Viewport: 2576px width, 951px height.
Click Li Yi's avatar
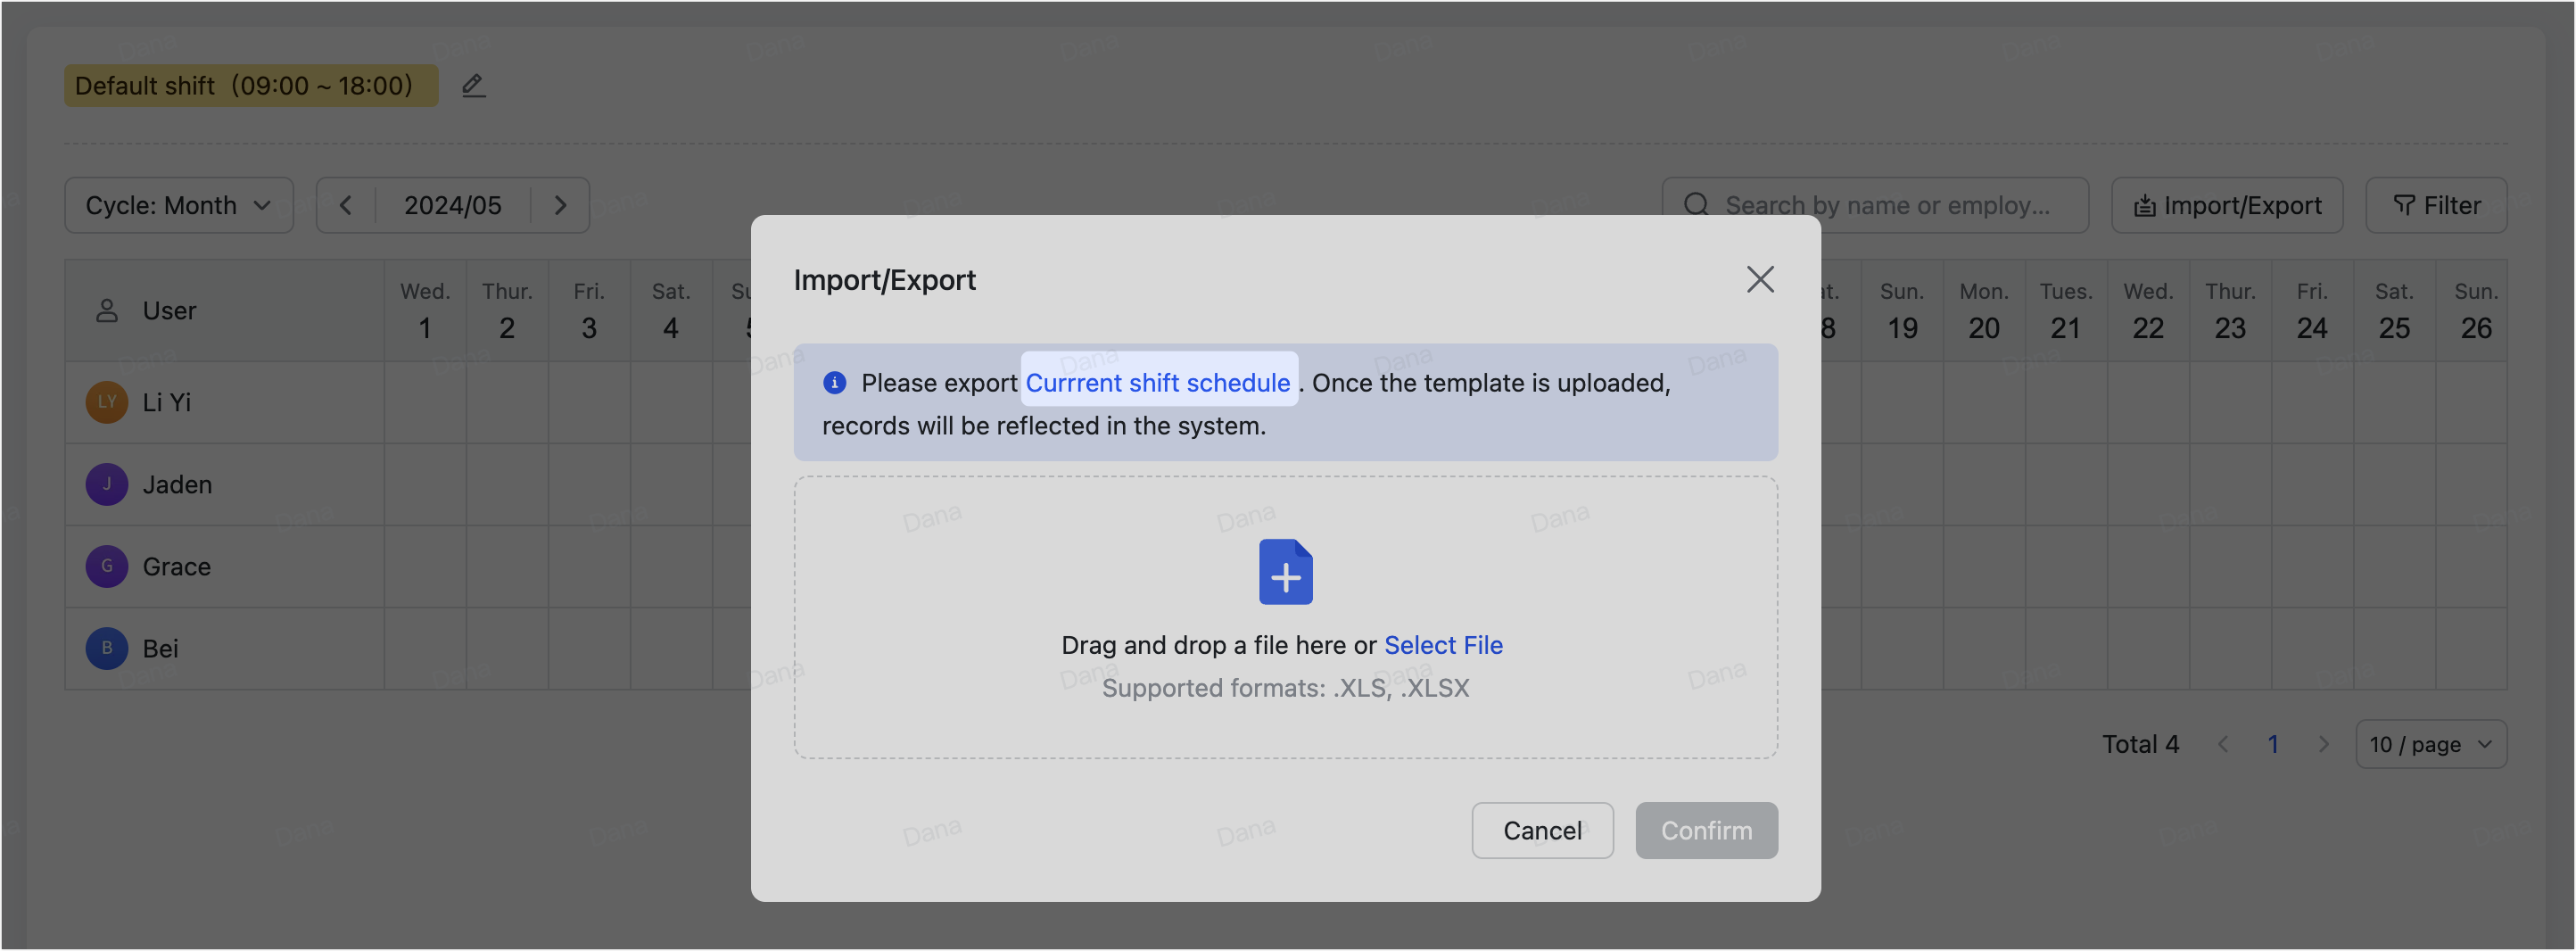coord(106,402)
